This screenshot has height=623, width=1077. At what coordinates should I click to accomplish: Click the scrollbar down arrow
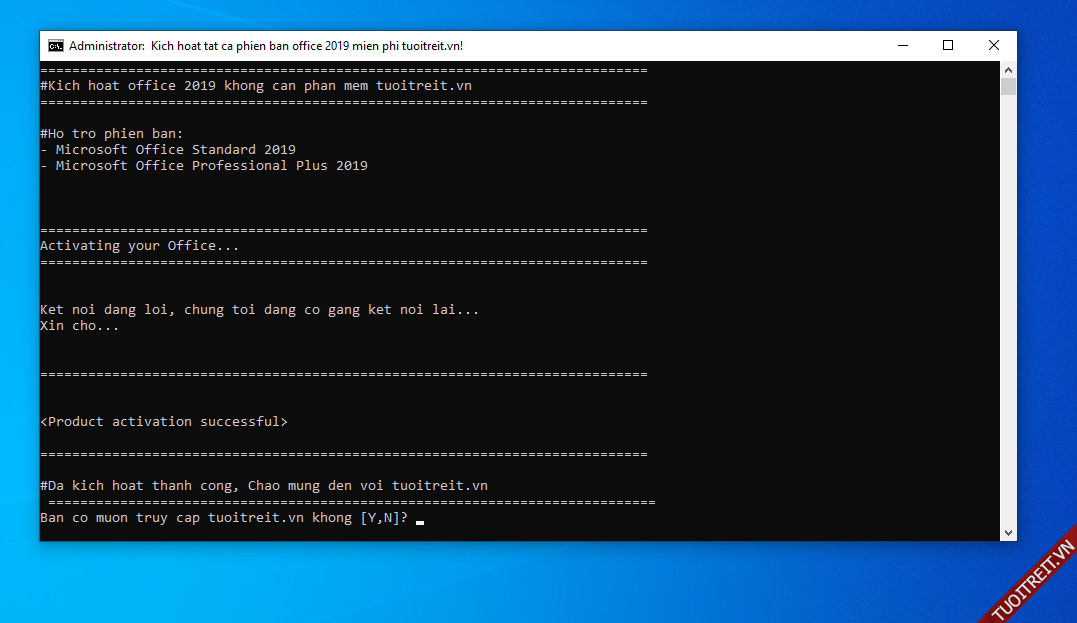pyautogui.click(x=1009, y=533)
